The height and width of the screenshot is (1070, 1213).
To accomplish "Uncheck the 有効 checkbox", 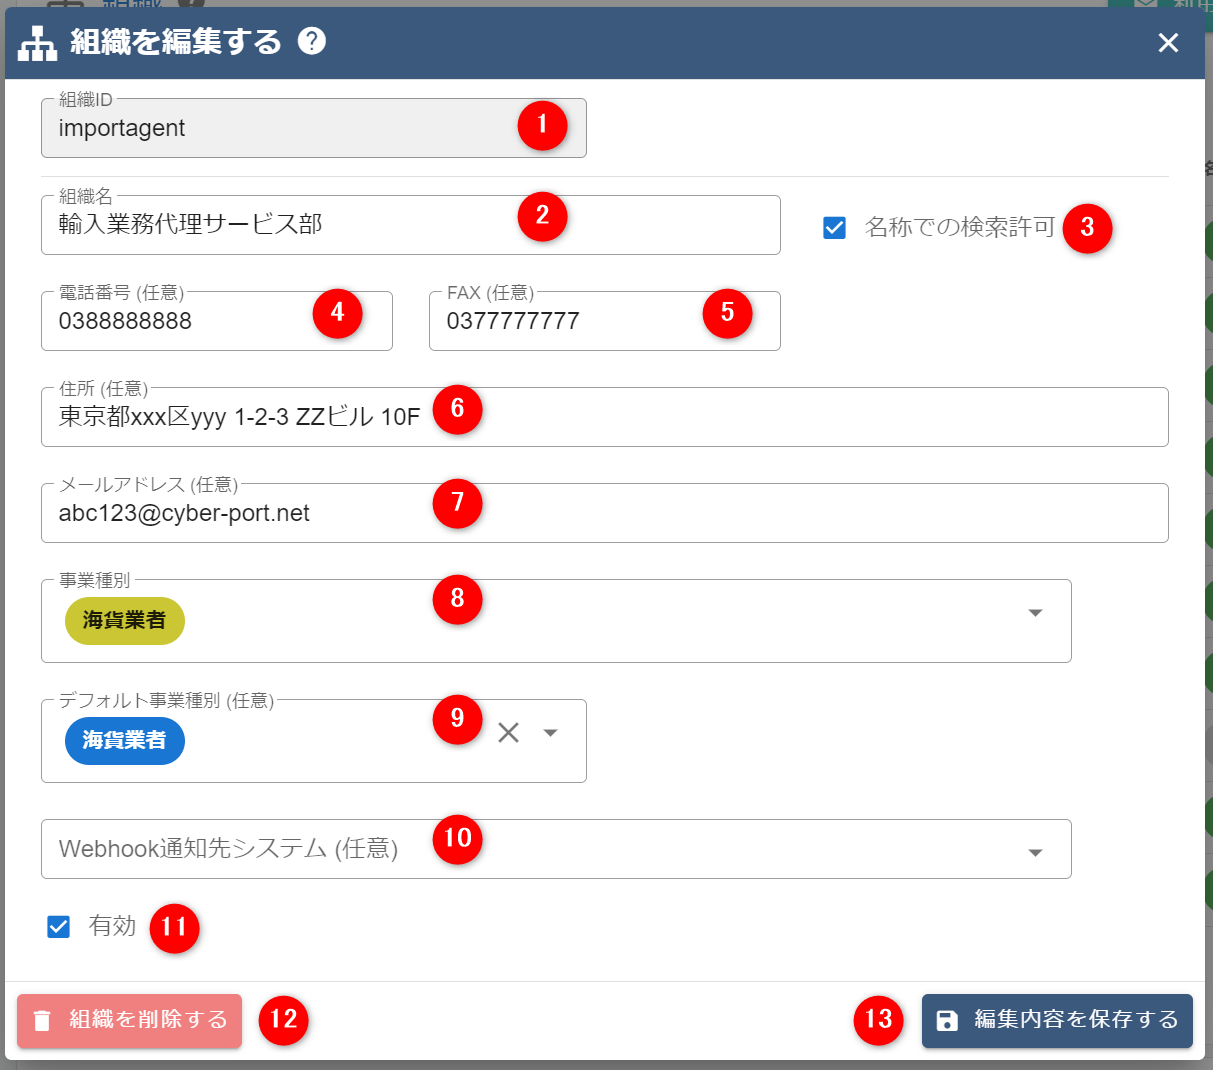I will pyautogui.click(x=59, y=927).
